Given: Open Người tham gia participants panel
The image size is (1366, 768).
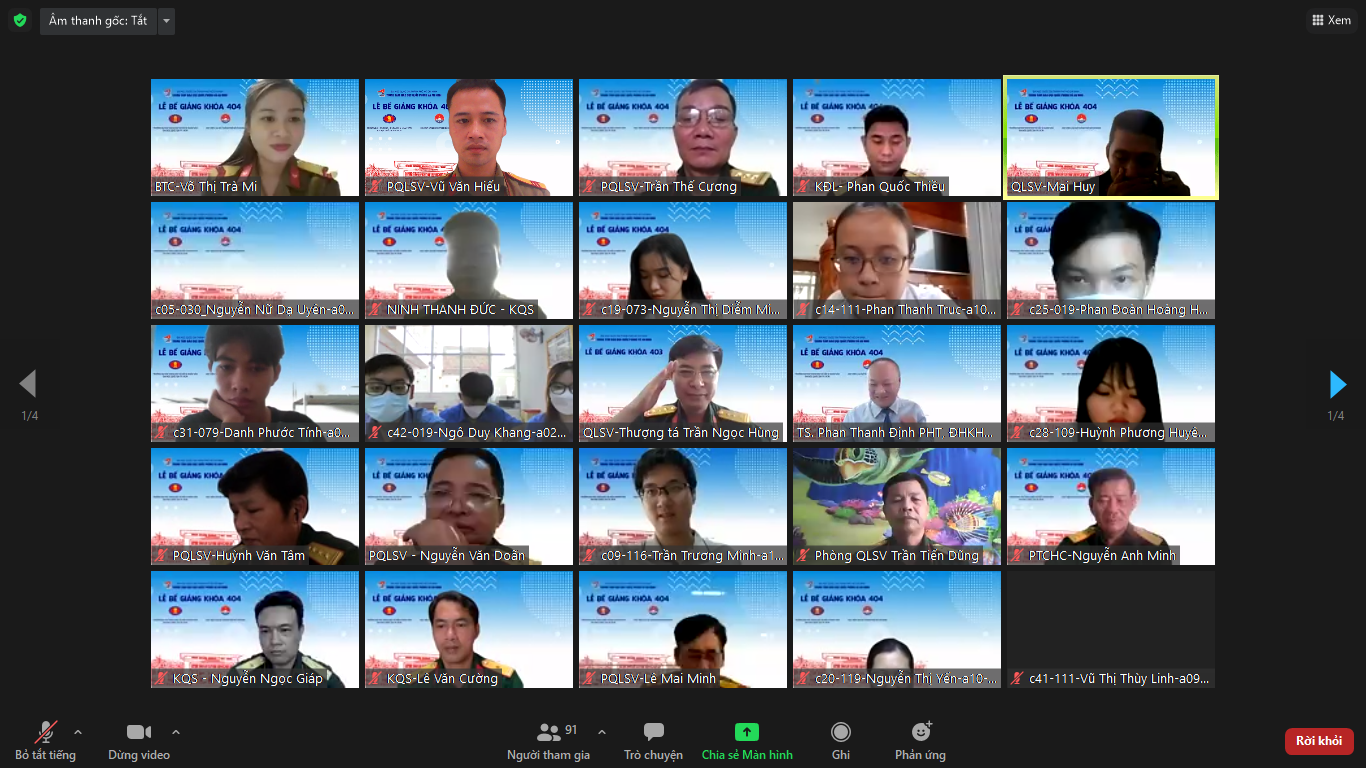Looking at the screenshot, I should click(548, 741).
